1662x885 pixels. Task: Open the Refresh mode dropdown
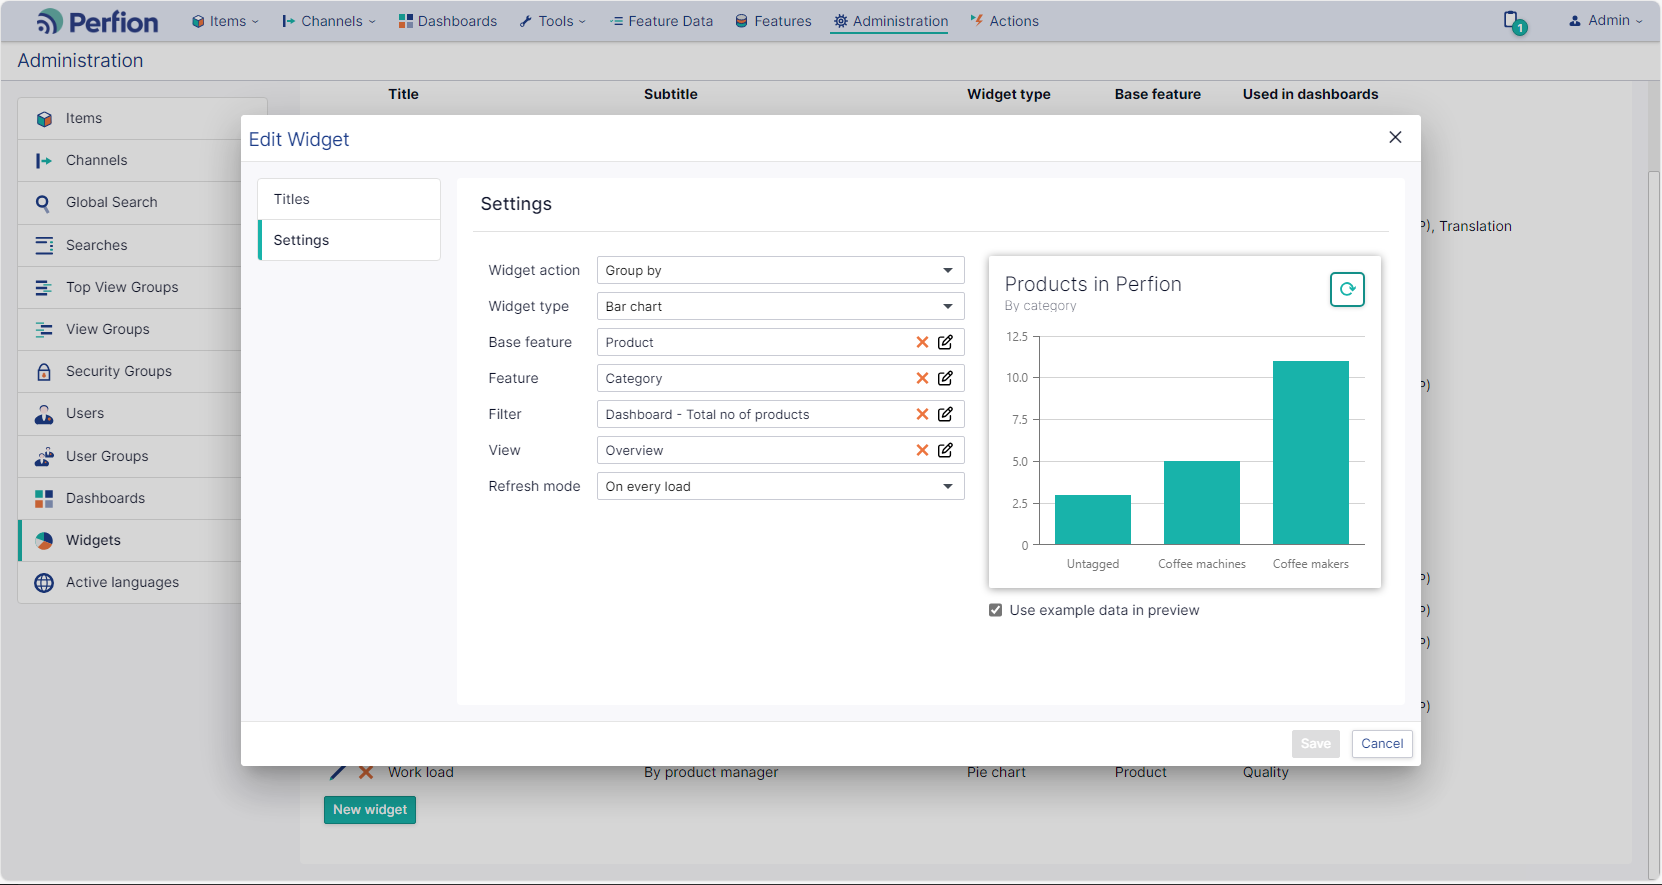(x=780, y=486)
